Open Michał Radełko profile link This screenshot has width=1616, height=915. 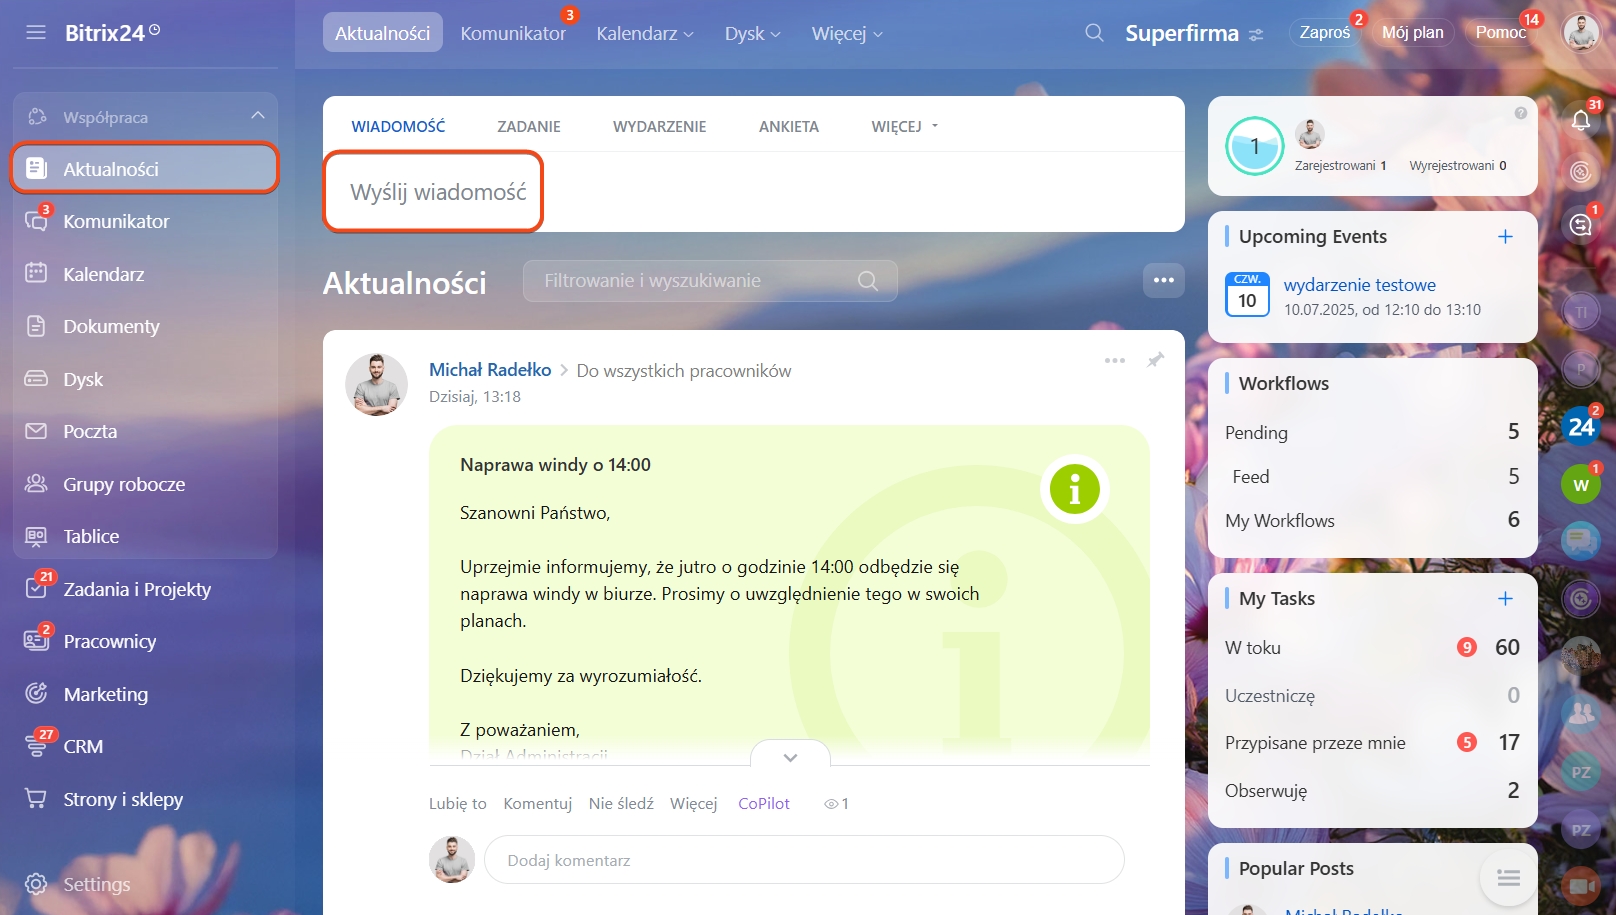pos(490,370)
